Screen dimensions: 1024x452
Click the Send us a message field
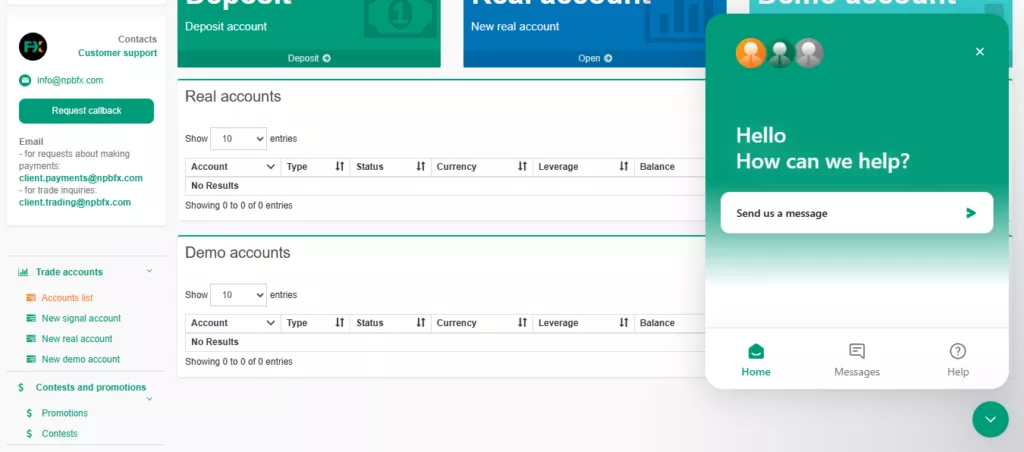point(857,213)
